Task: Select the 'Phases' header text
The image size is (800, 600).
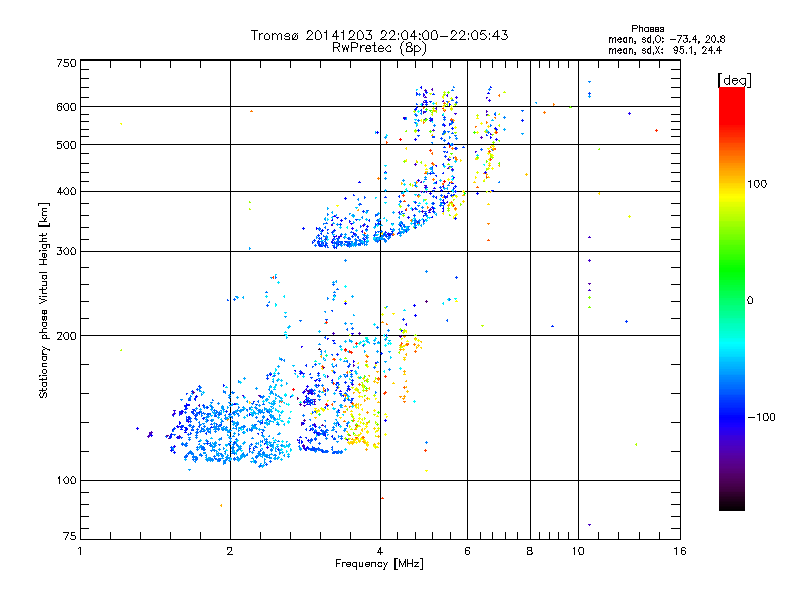Action: coord(647,29)
